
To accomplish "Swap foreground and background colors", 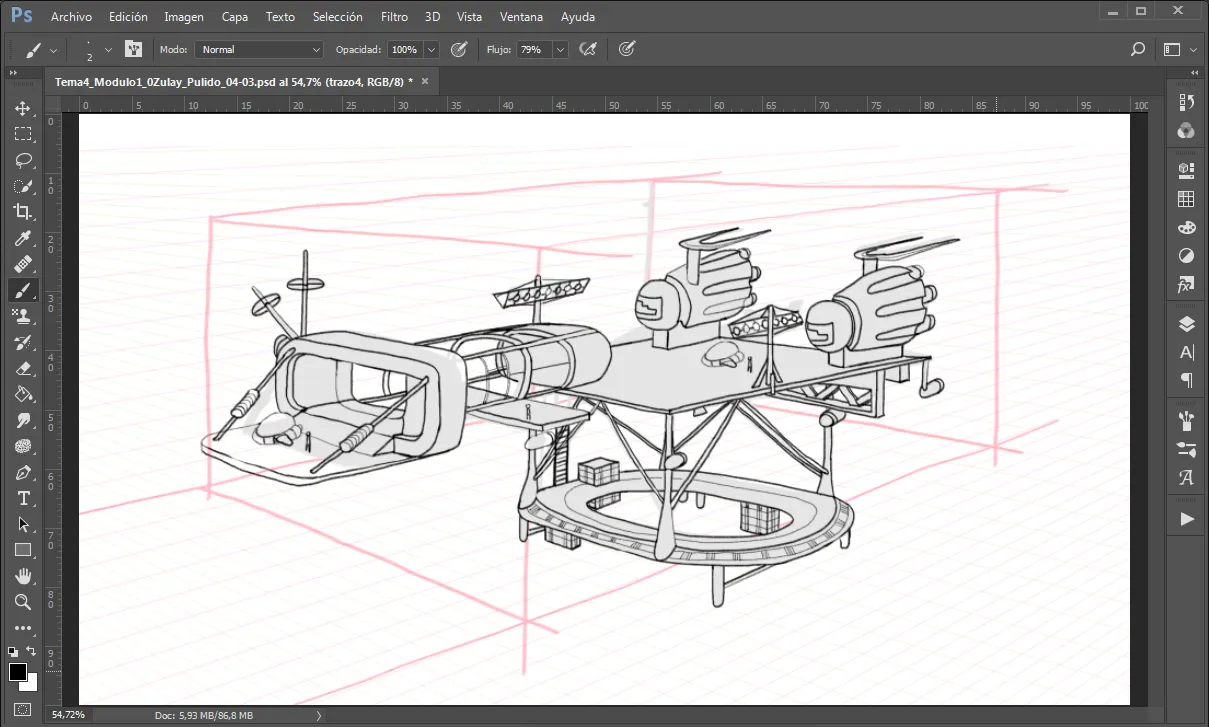I will [x=32, y=652].
